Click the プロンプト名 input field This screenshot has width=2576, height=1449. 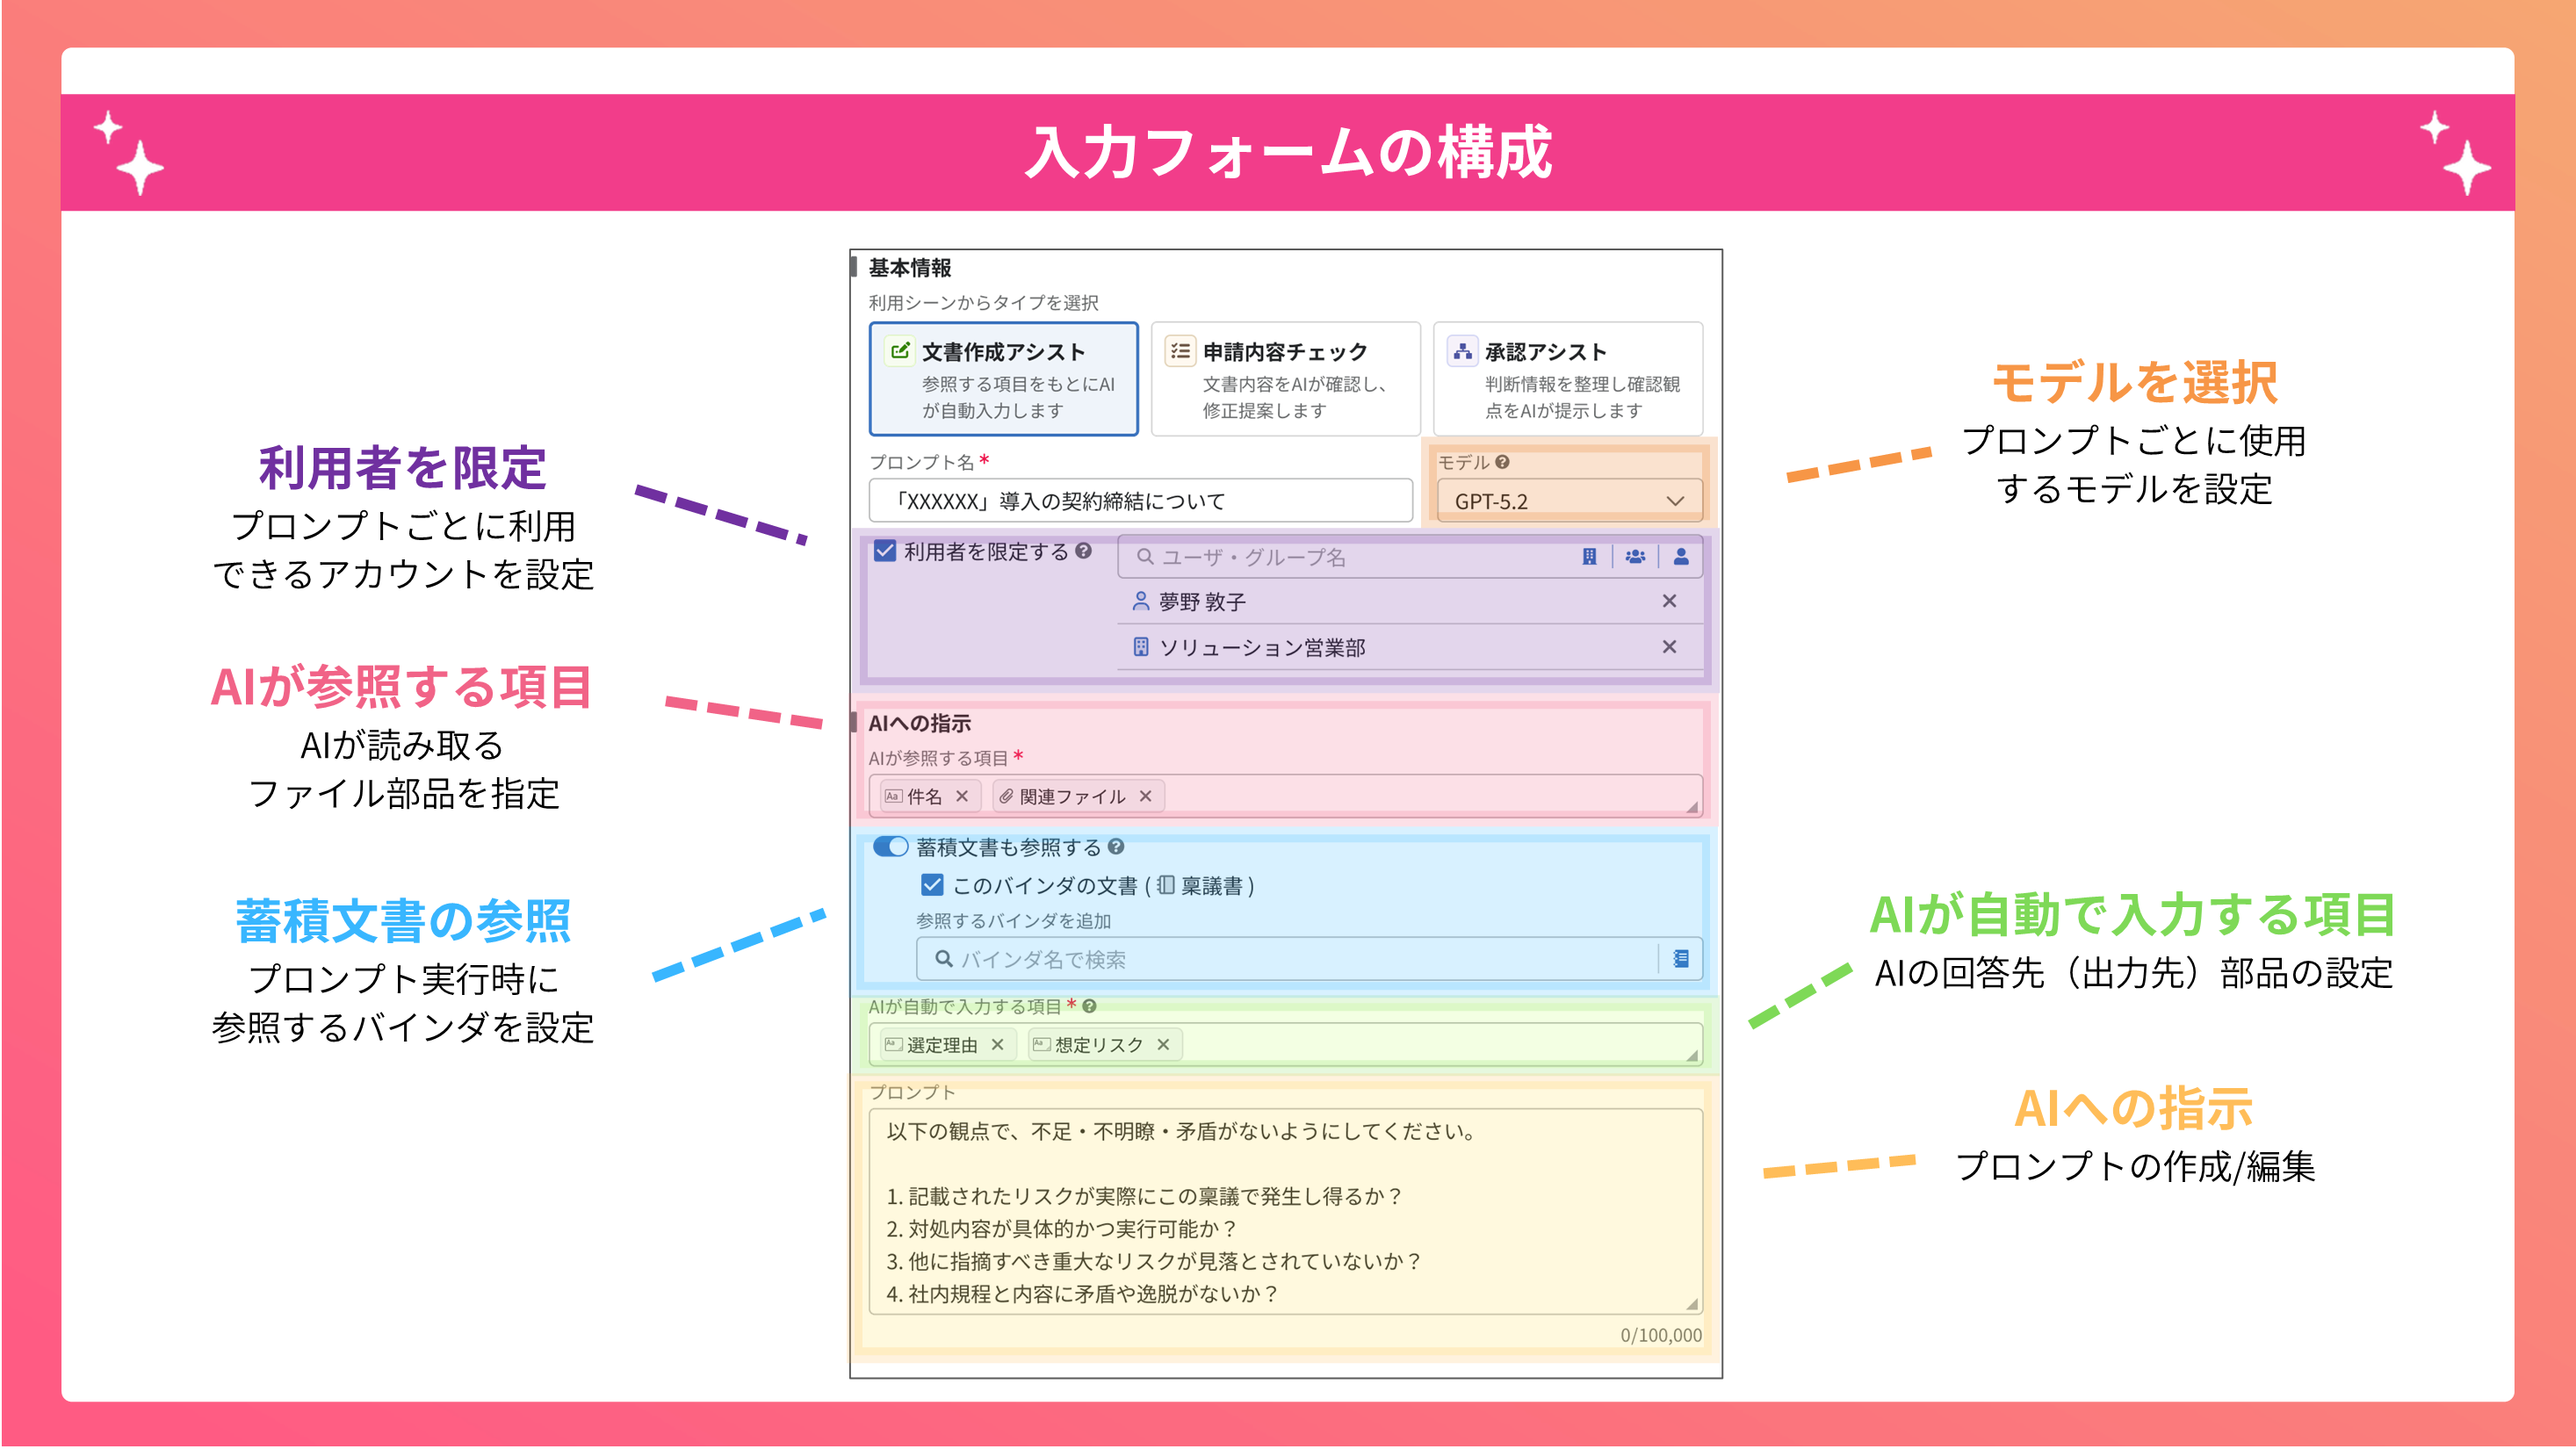coord(1140,501)
